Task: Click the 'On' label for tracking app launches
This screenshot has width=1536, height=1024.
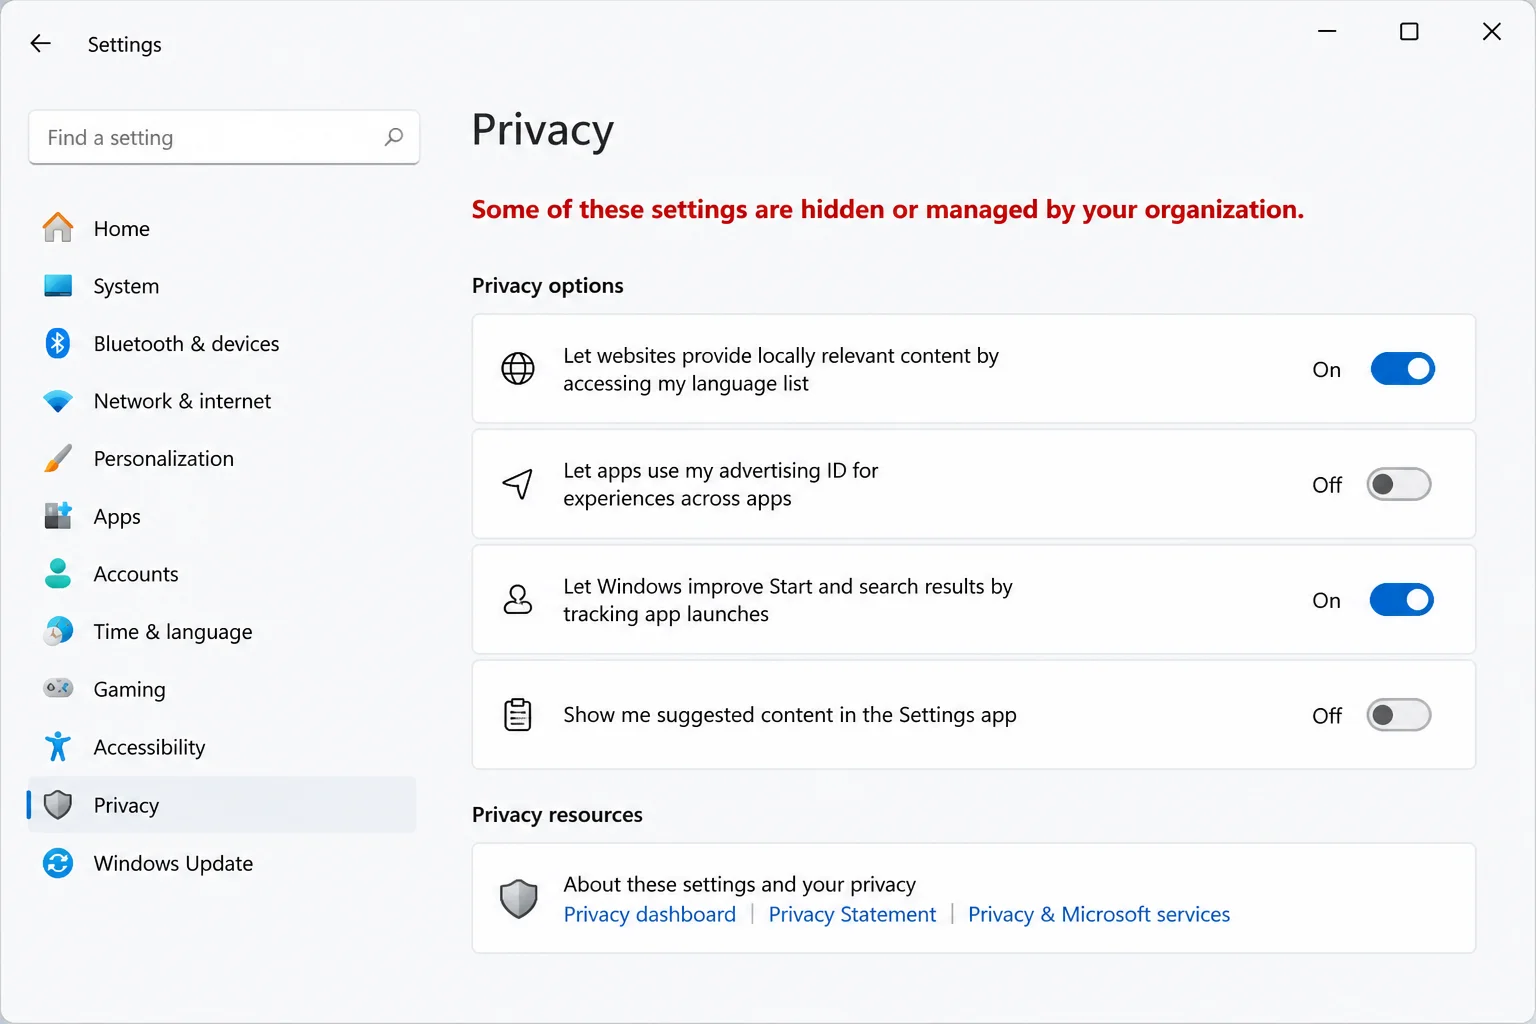Action: click(1326, 600)
